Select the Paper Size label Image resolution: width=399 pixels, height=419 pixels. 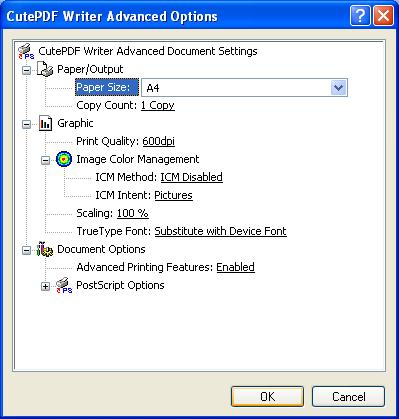click(x=107, y=87)
